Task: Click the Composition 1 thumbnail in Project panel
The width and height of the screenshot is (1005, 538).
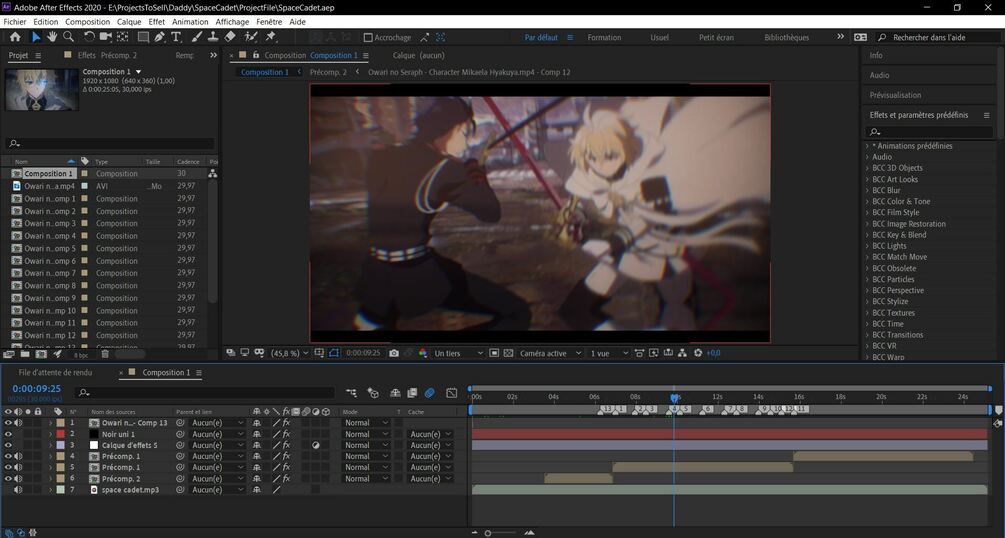Action: [x=42, y=90]
